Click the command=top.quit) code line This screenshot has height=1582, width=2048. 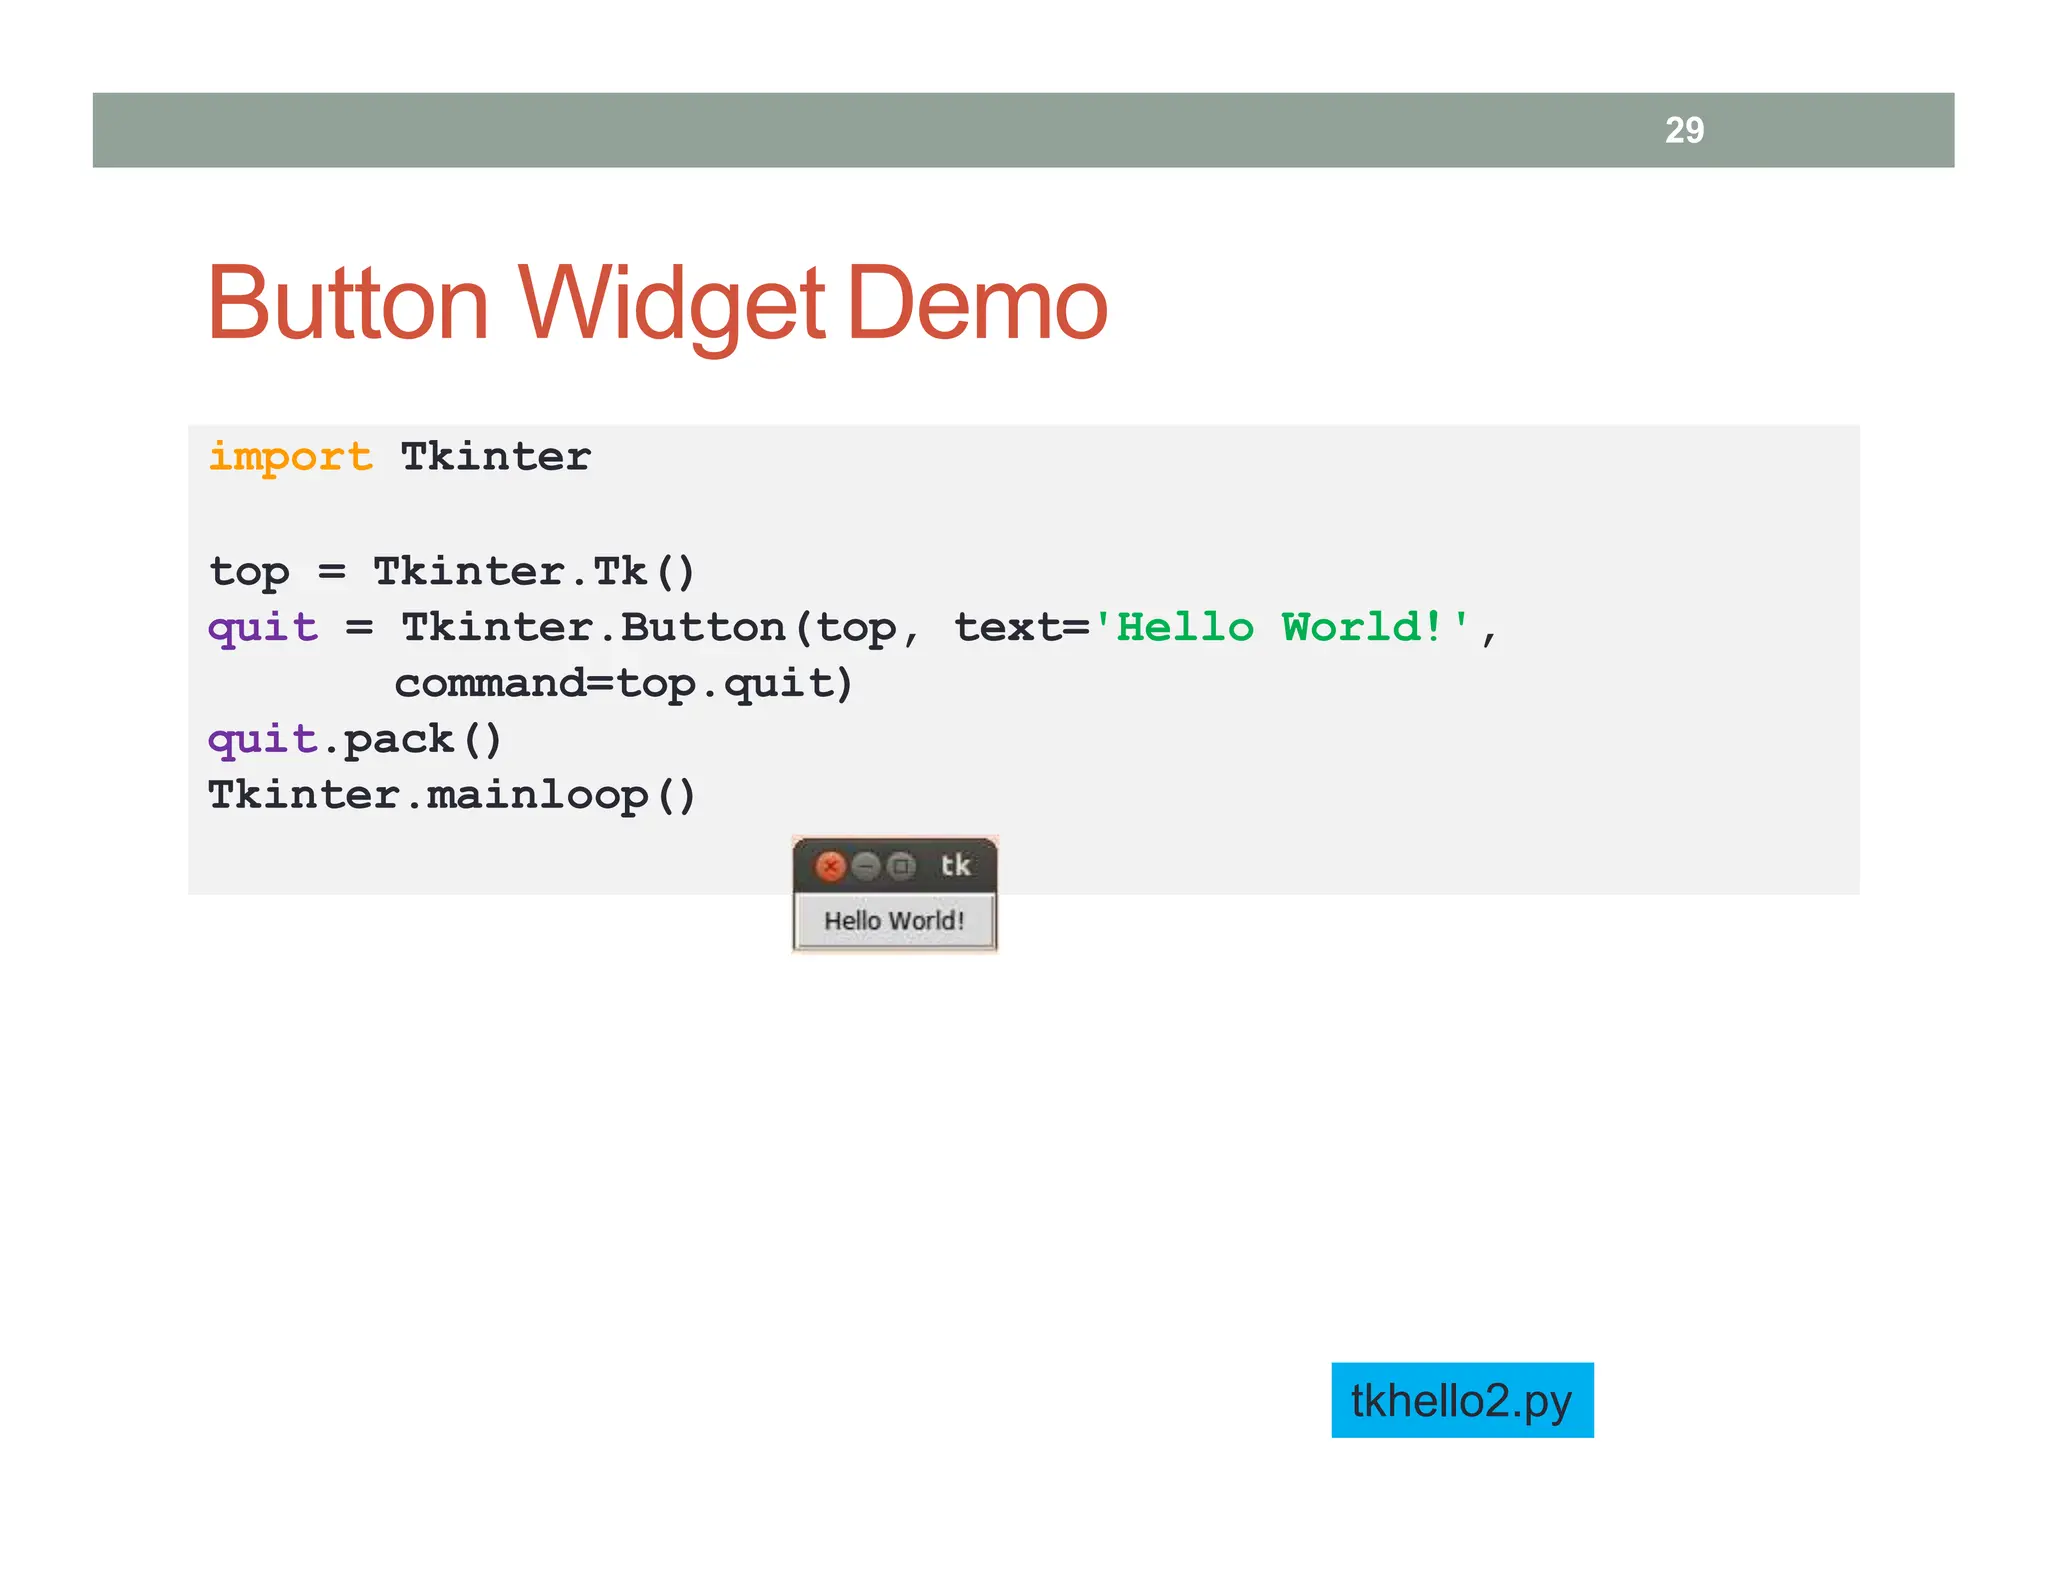point(624,684)
